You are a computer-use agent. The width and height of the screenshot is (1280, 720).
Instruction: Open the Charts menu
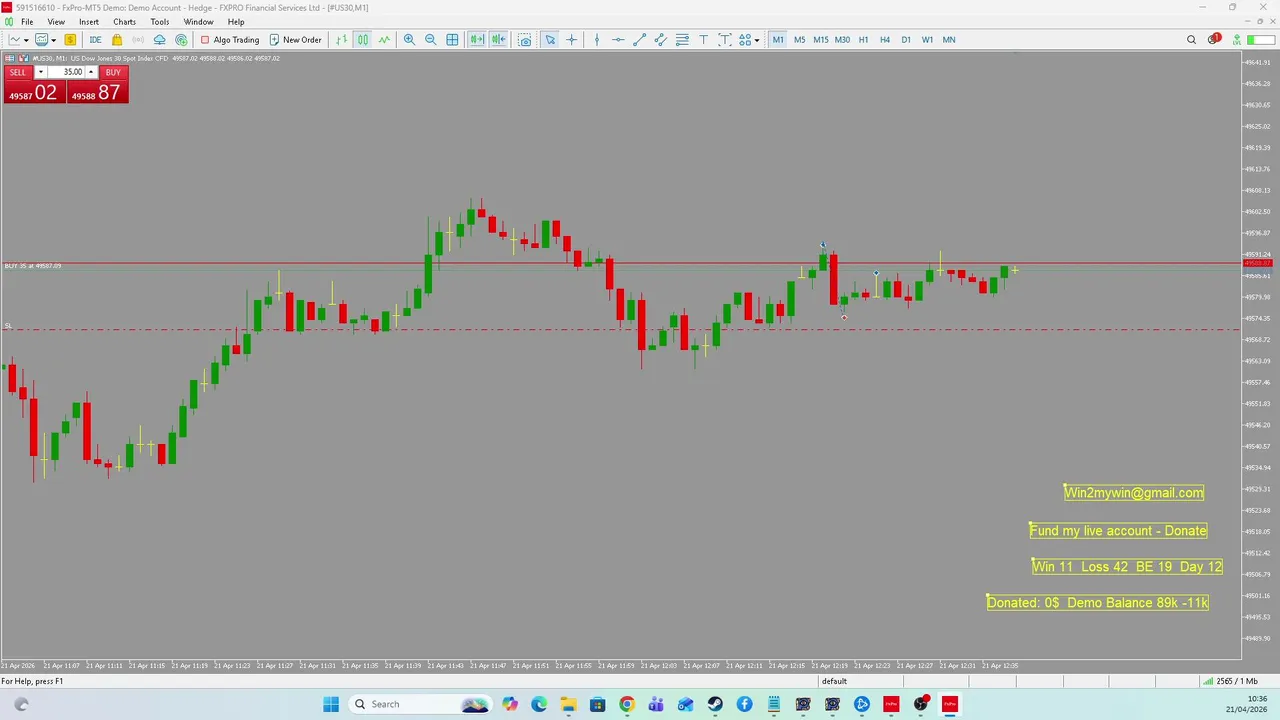pos(124,21)
